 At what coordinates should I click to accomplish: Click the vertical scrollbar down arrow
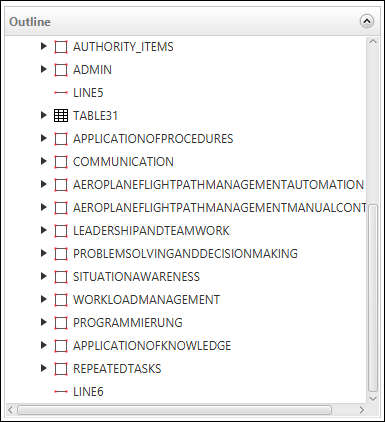(x=373, y=399)
